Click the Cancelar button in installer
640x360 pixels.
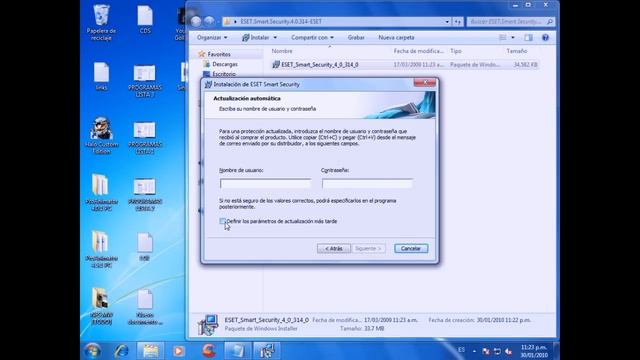[411, 248]
